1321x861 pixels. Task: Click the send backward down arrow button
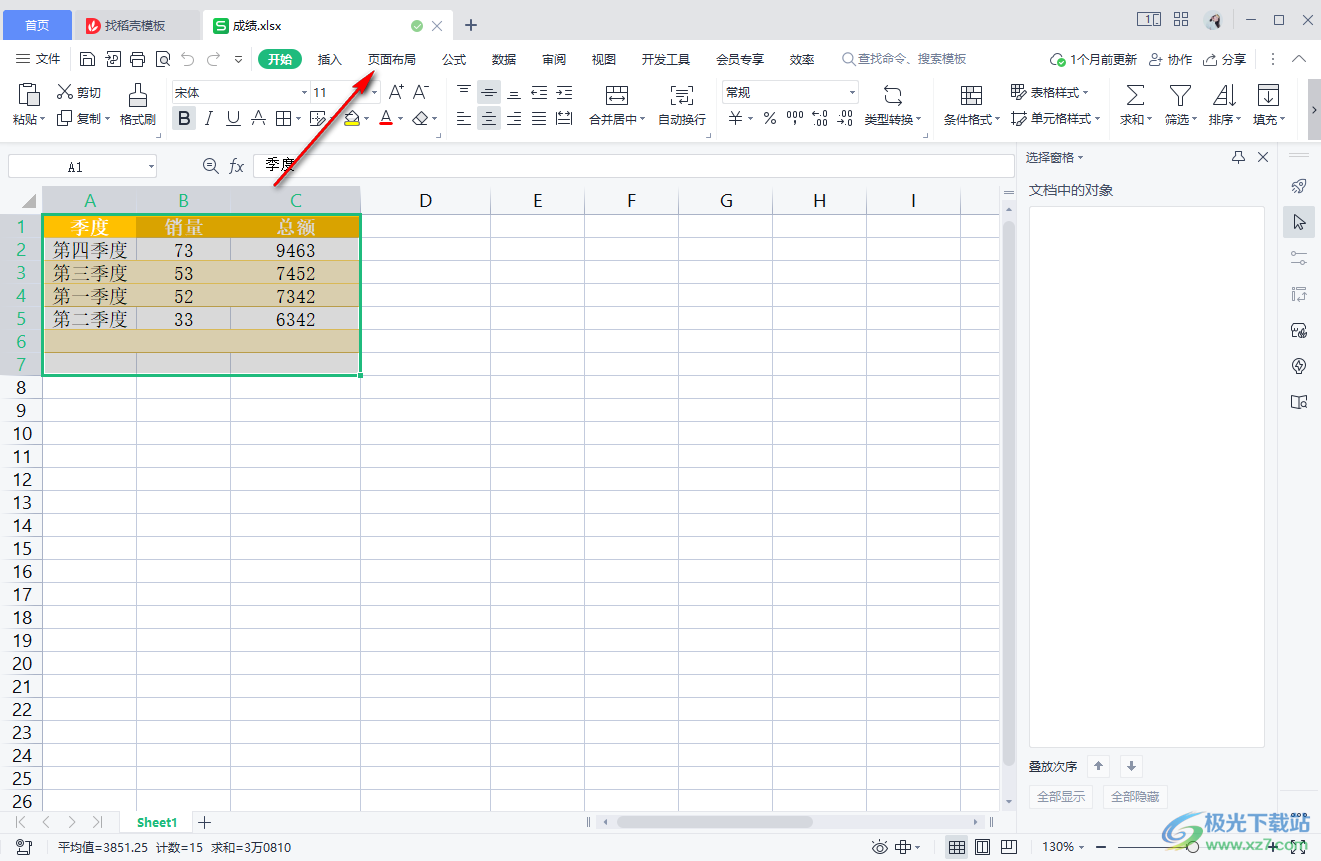click(1131, 766)
